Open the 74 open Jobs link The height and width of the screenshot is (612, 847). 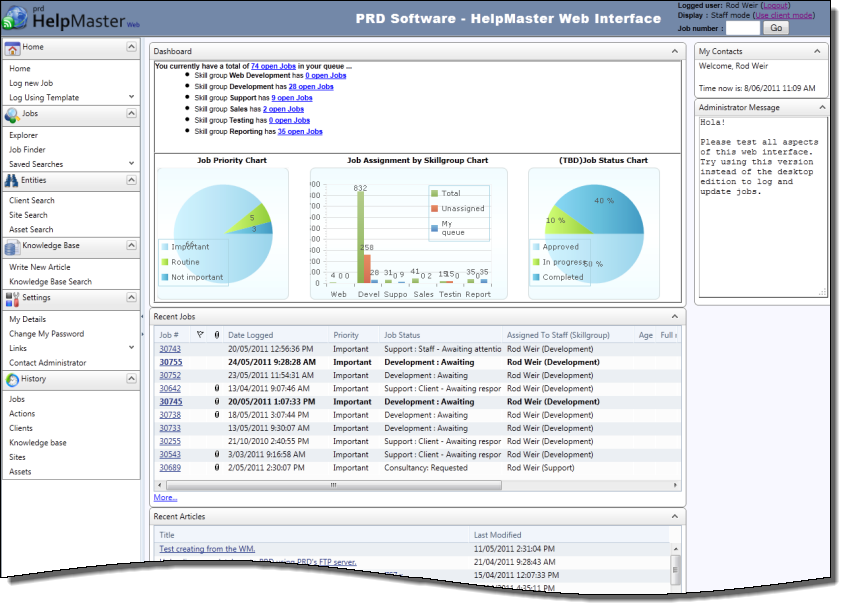(273, 66)
